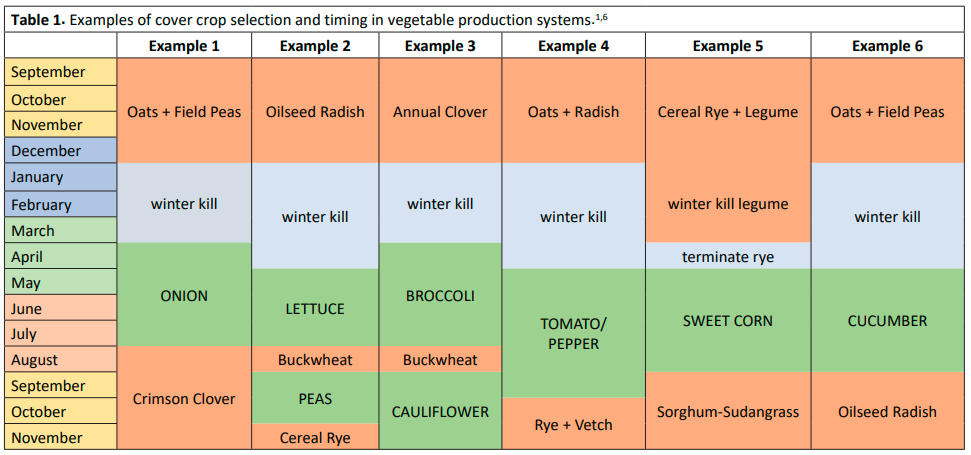Click the Example 1 column header

point(184,46)
